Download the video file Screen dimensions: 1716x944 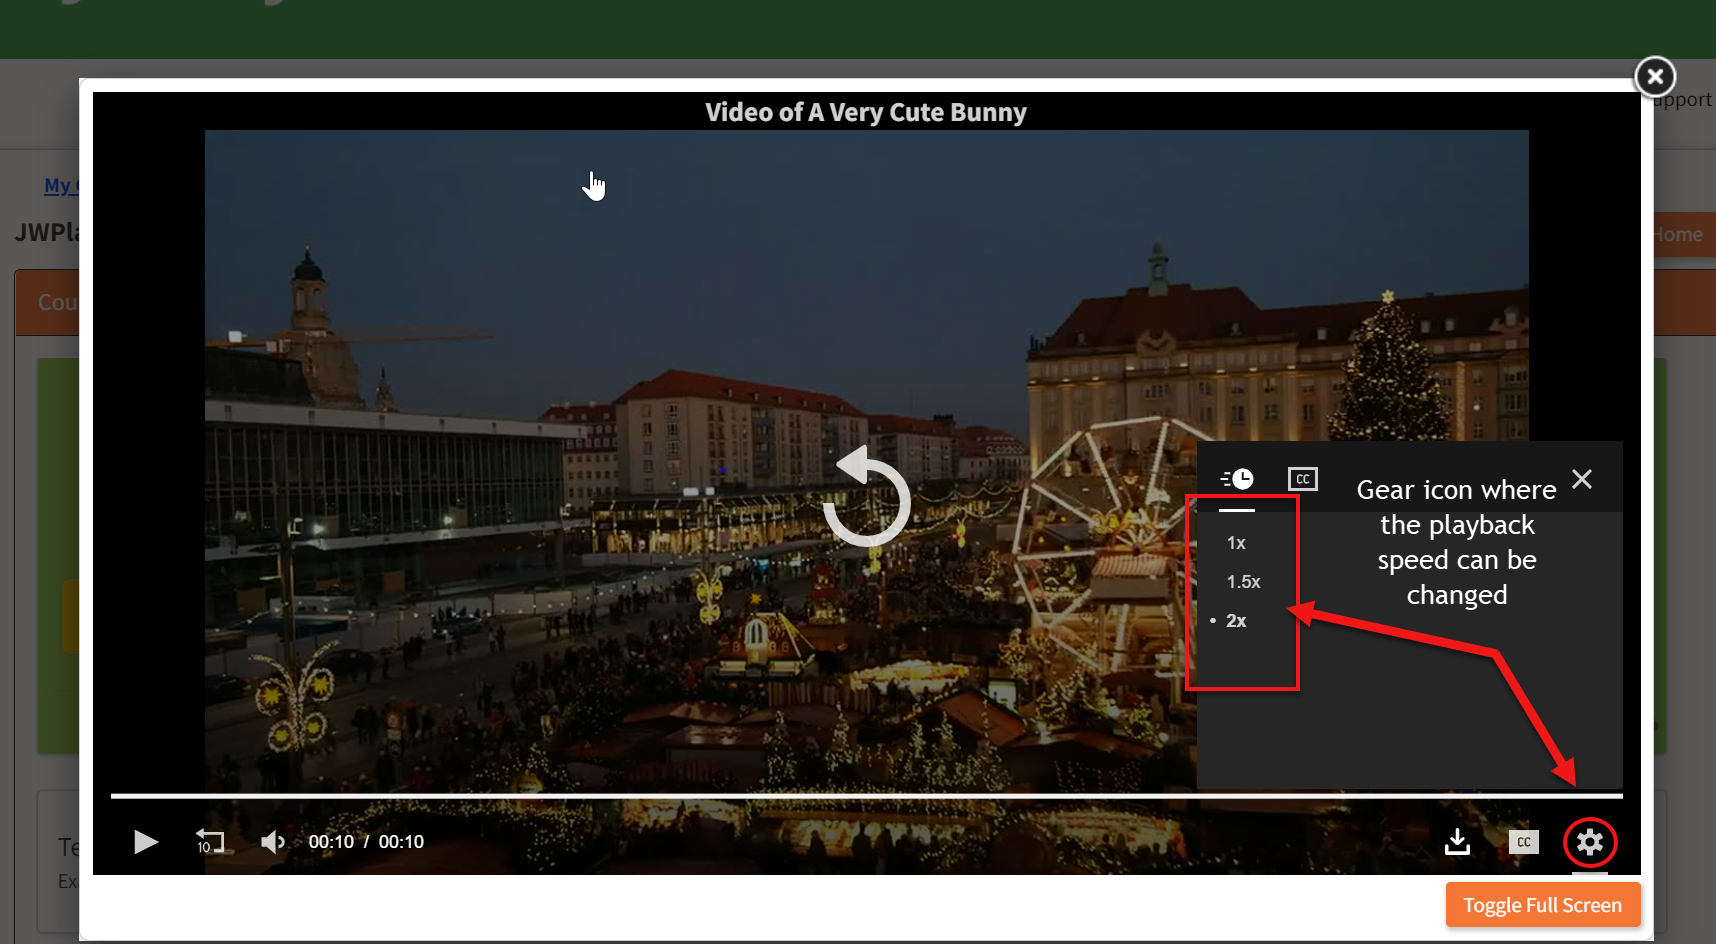(x=1457, y=842)
